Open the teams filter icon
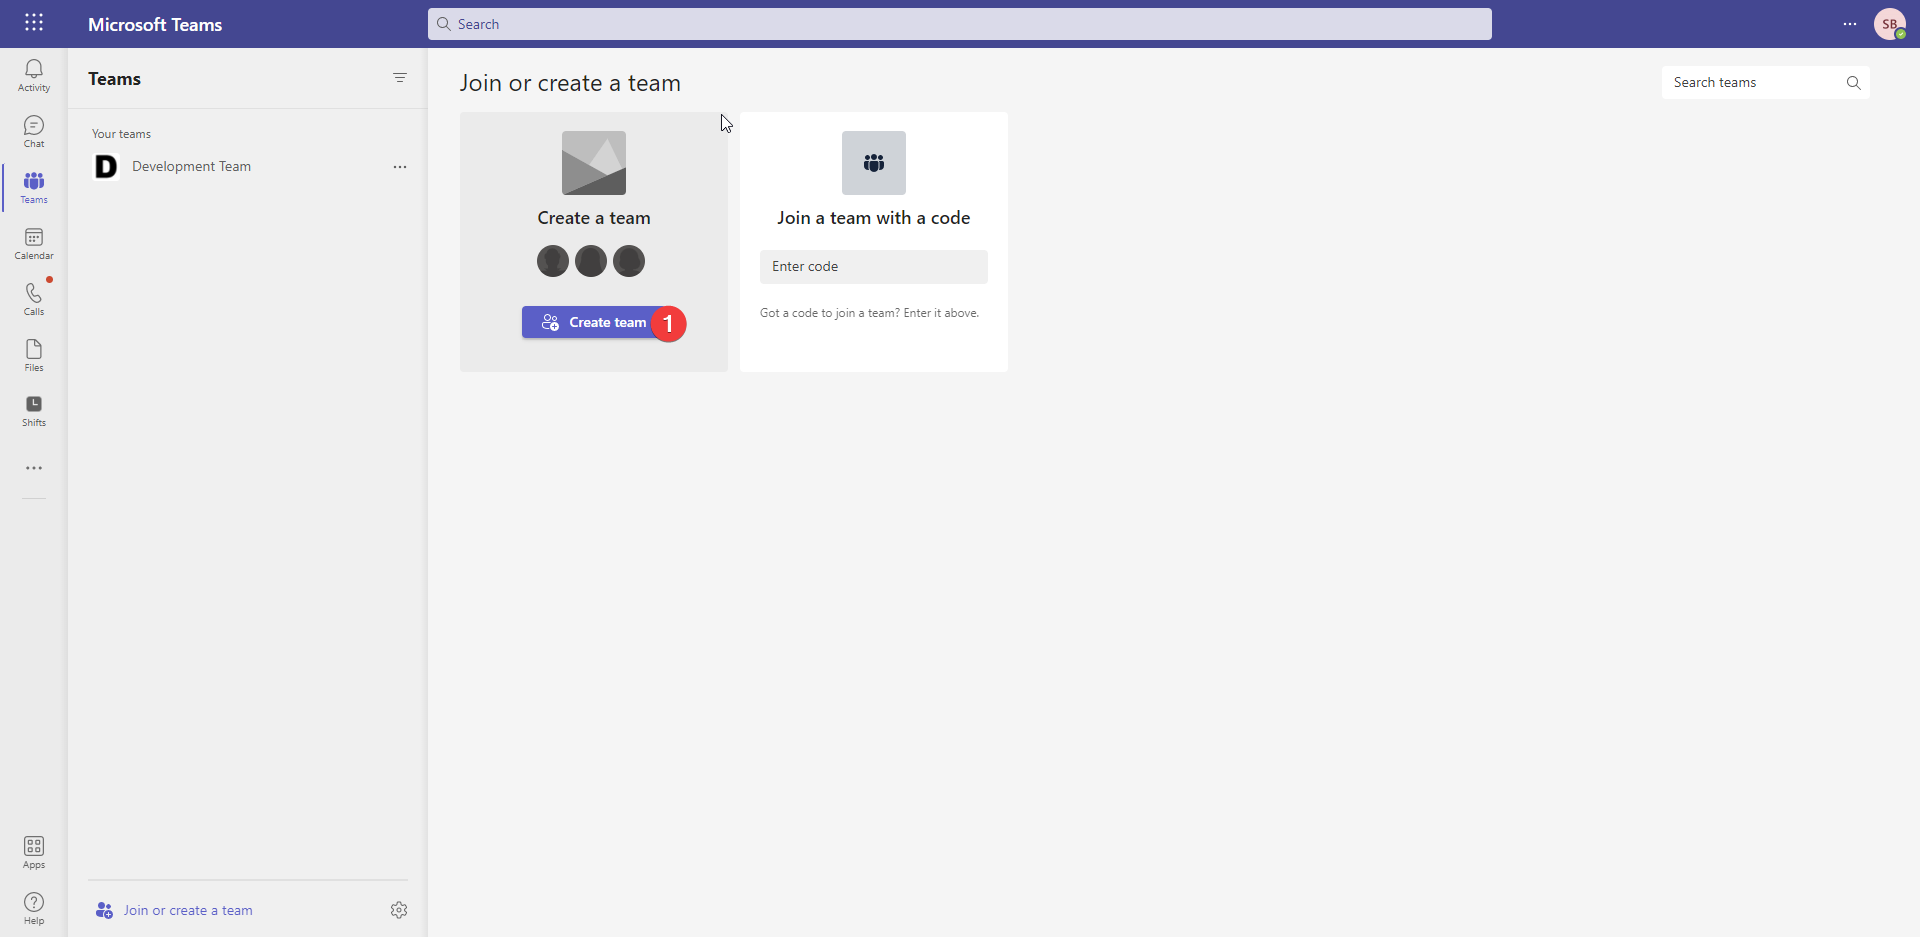1920x937 pixels. [400, 78]
